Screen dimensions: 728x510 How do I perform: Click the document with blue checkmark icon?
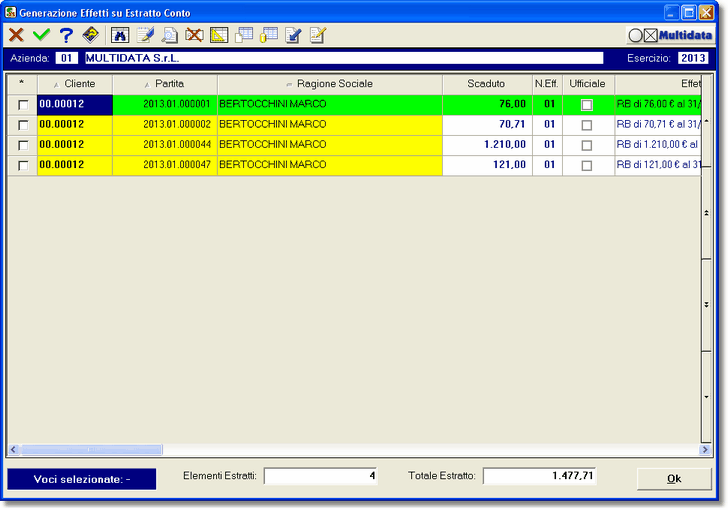(x=293, y=35)
